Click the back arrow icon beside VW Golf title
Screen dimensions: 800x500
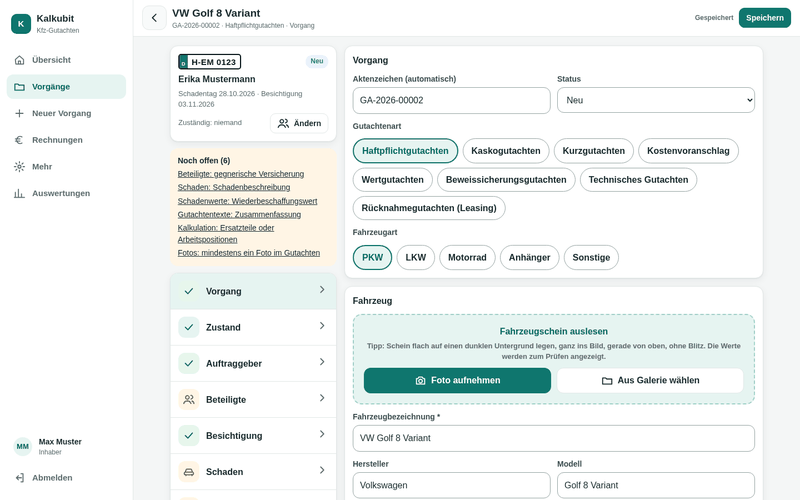(154, 18)
